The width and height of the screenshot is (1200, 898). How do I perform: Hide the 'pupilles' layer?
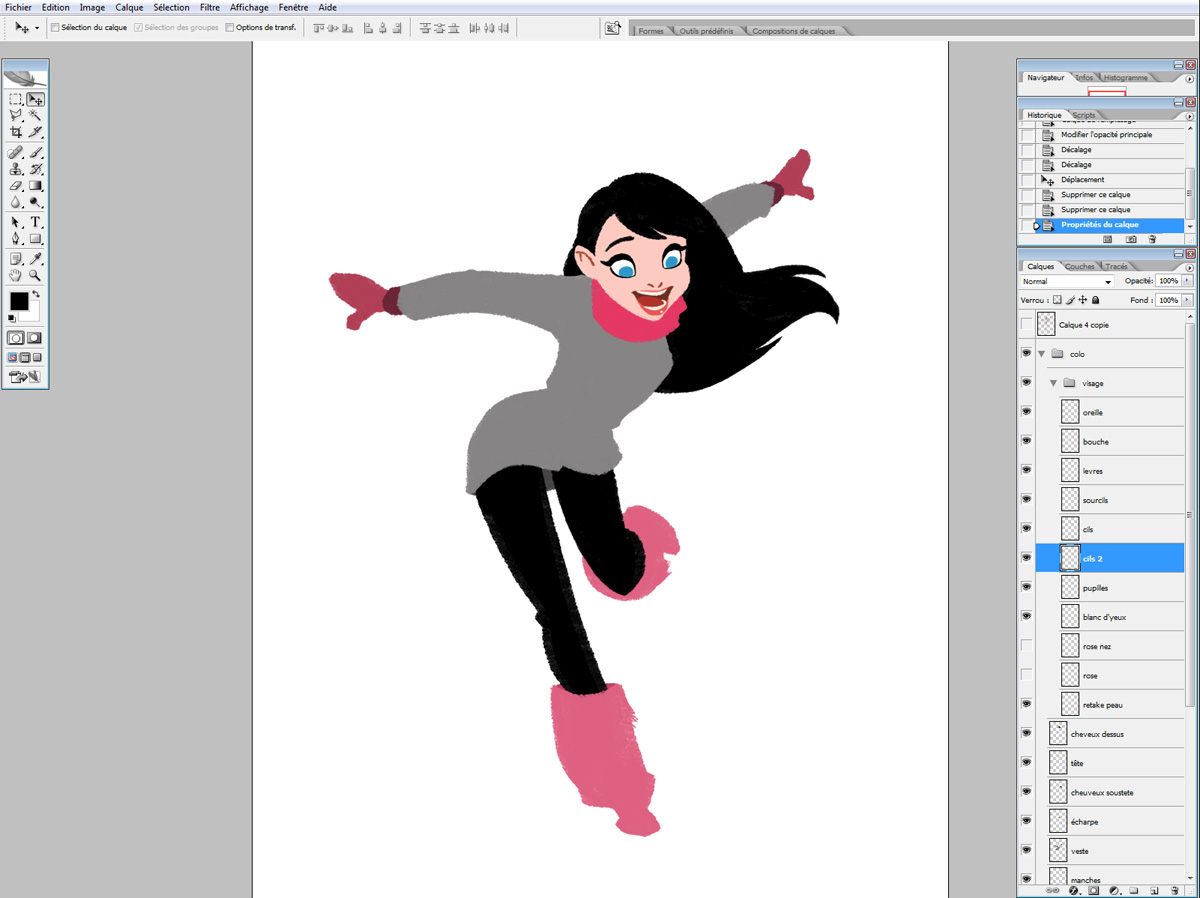pos(1026,587)
